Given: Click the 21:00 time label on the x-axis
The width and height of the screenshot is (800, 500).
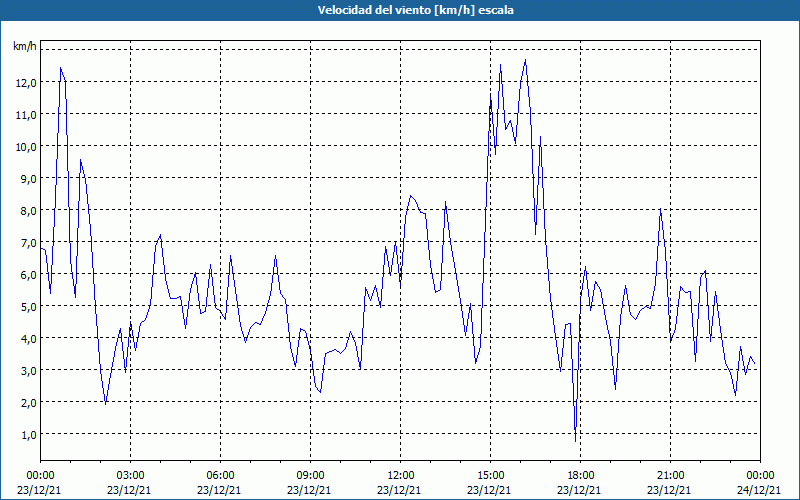Looking at the screenshot, I should click(670, 476).
